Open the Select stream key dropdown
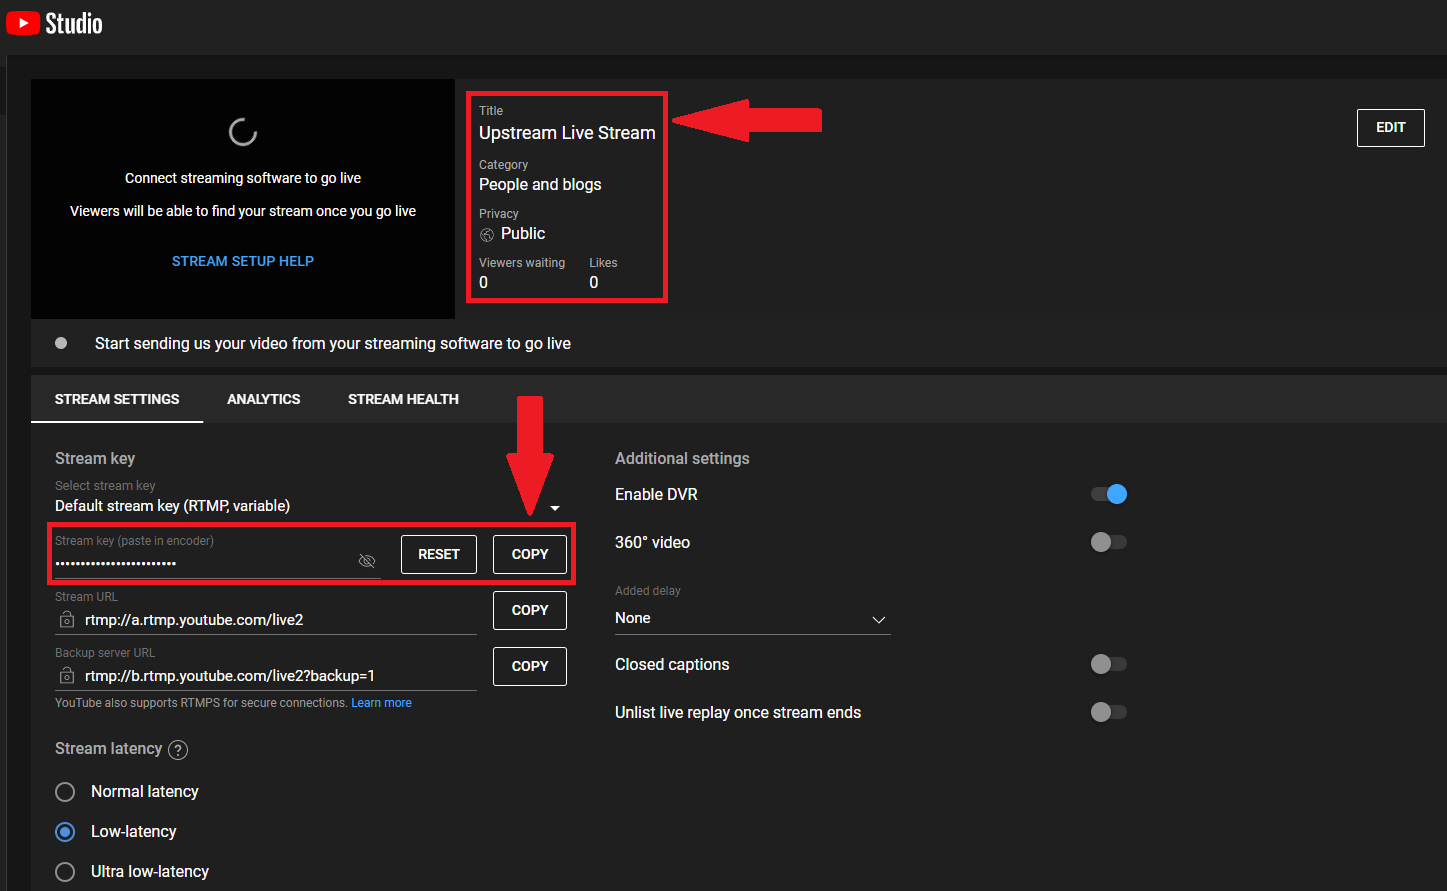The image size is (1447, 891). click(555, 507)
